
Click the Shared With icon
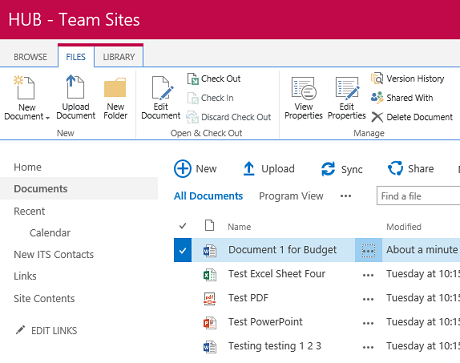(x=377, y=97)
